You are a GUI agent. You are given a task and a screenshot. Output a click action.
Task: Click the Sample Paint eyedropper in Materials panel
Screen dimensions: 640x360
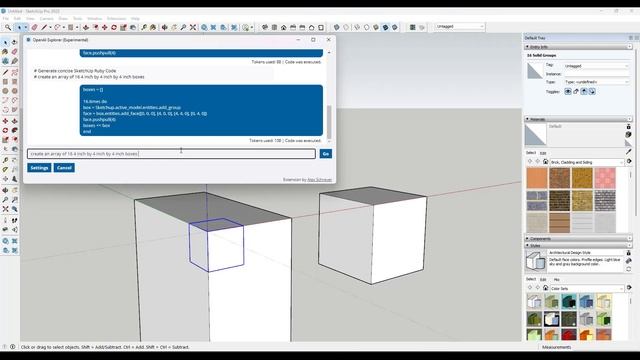click(629, 151)
